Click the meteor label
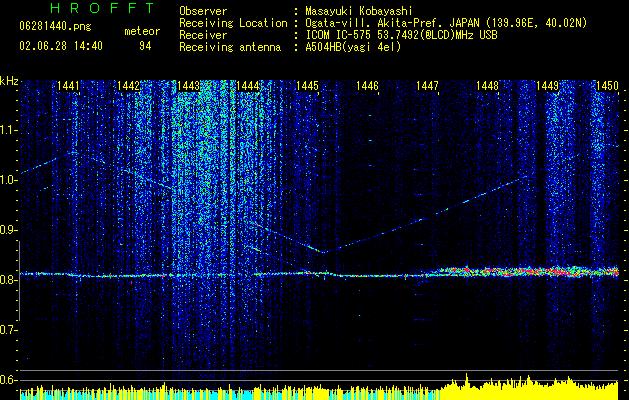629x400 pixels. [x=142, y=31]
